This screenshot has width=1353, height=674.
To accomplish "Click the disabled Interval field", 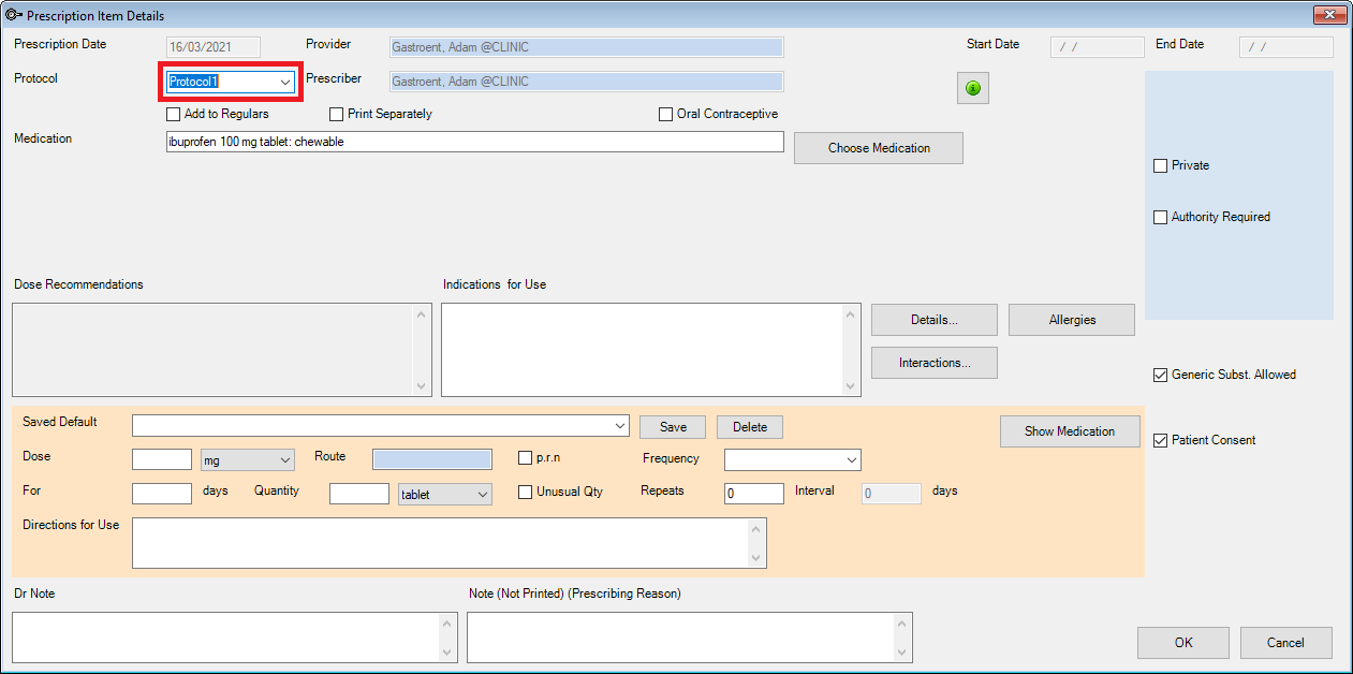I will click(891, 493).
